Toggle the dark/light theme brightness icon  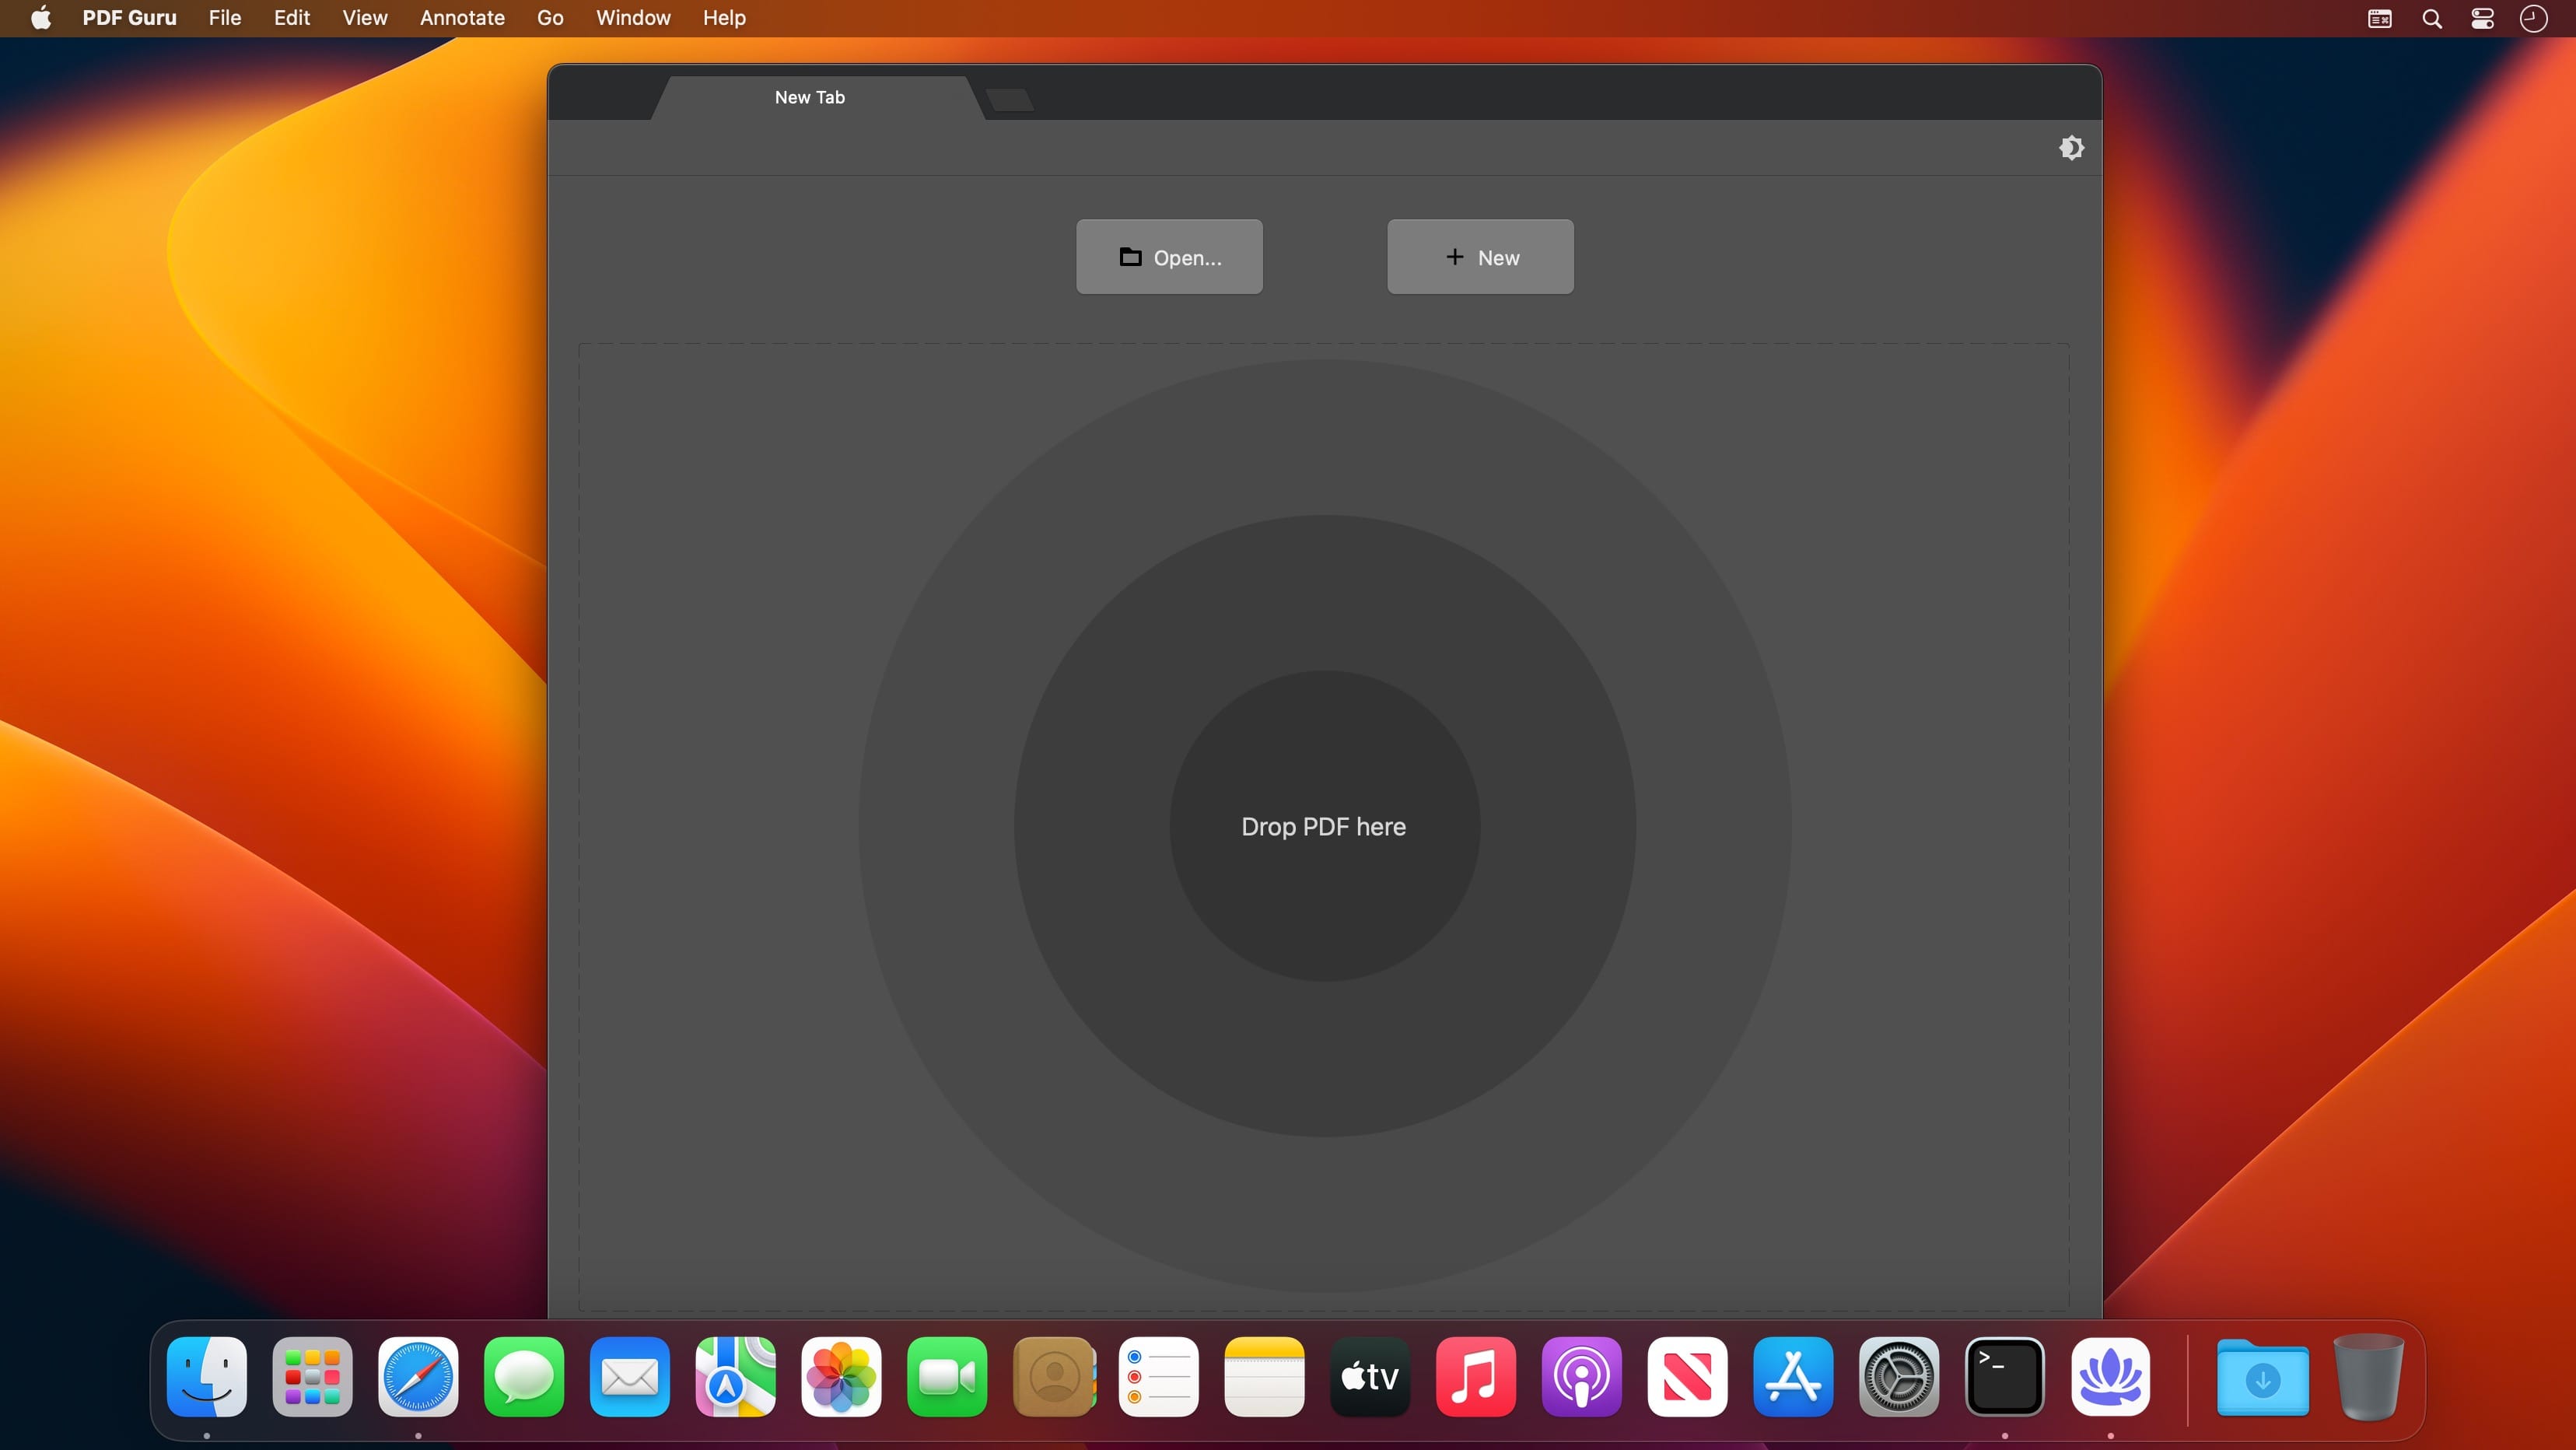click(x=2071, y=148)
